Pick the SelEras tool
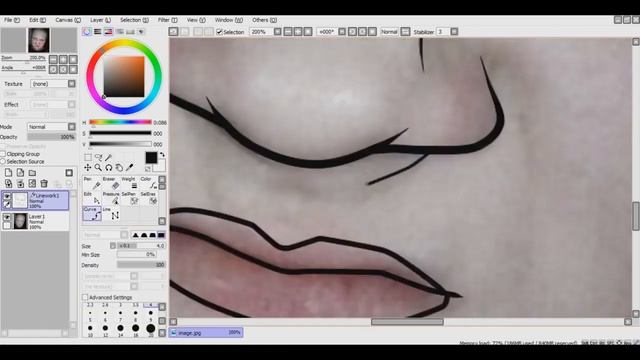 click(148, 198)
